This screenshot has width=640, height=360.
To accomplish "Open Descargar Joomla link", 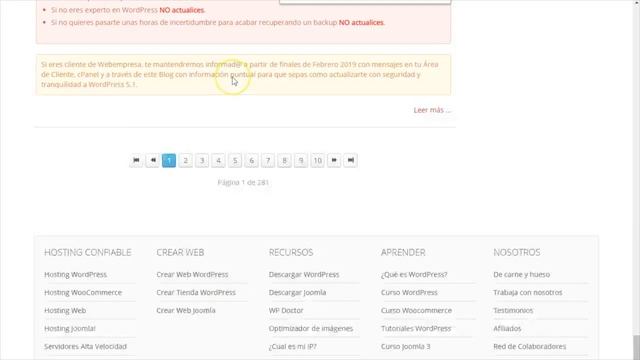I will [x=298, y=292].
